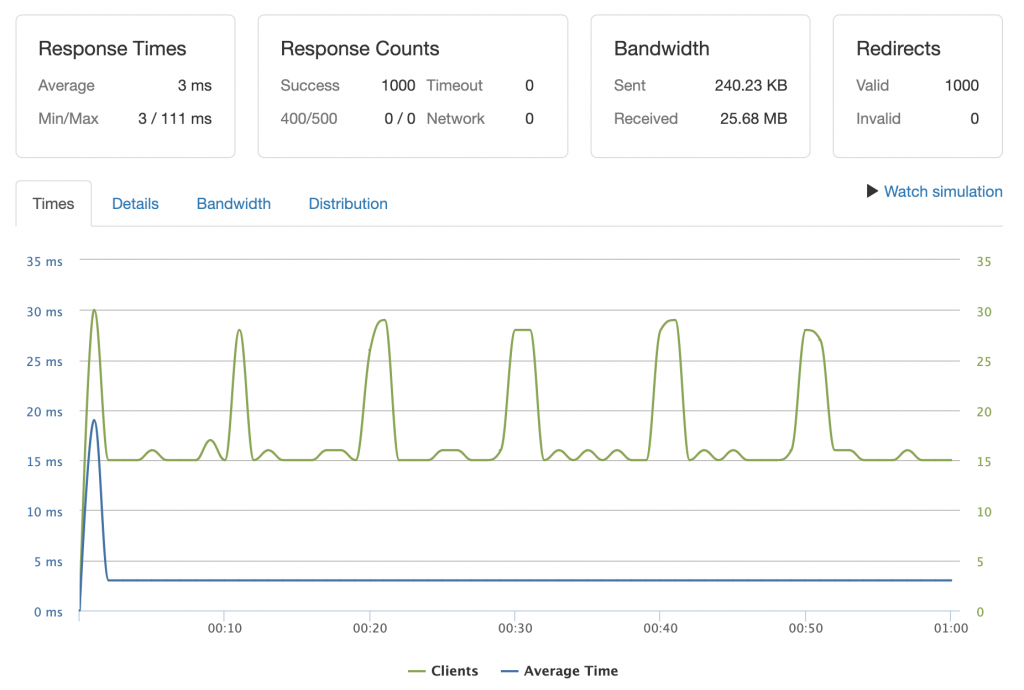
Task: Click the Bandwidth card heading
Action: (662, 48)
